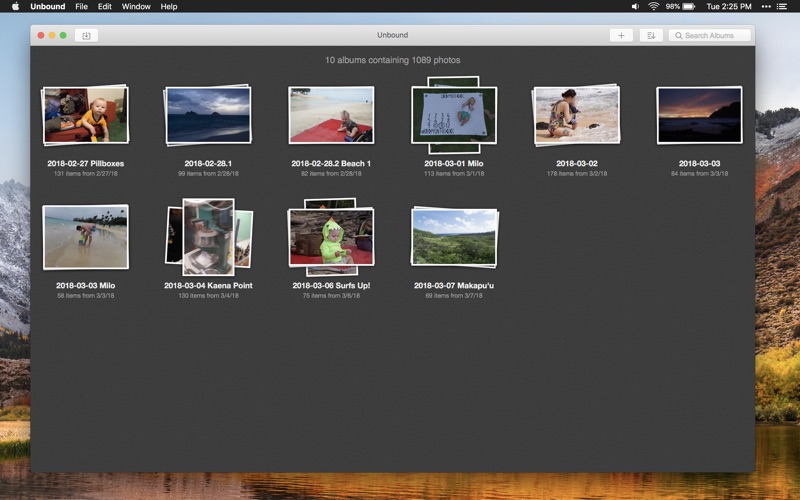
Task: Click the clock showing Tue 2:25 PM
Action: click(x=729, y=6)
